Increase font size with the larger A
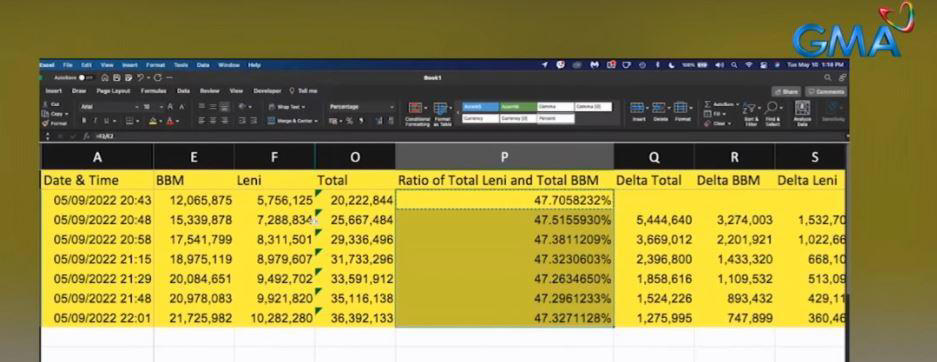The image size is (937, 362). click(170, 107)
